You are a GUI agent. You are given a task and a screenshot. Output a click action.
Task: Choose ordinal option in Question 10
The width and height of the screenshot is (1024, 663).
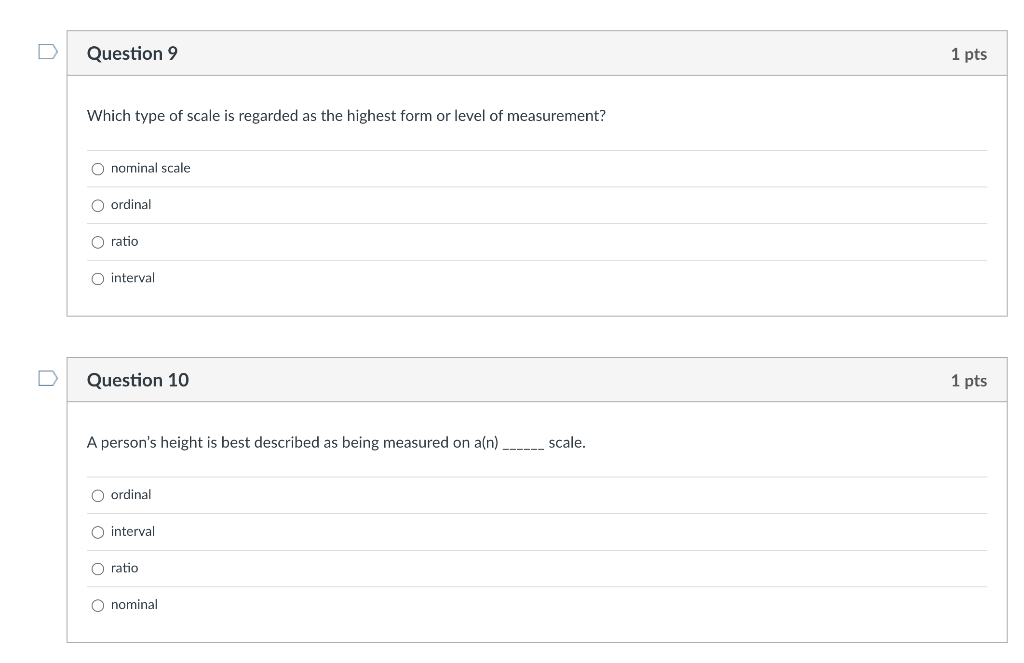[98, 494]
